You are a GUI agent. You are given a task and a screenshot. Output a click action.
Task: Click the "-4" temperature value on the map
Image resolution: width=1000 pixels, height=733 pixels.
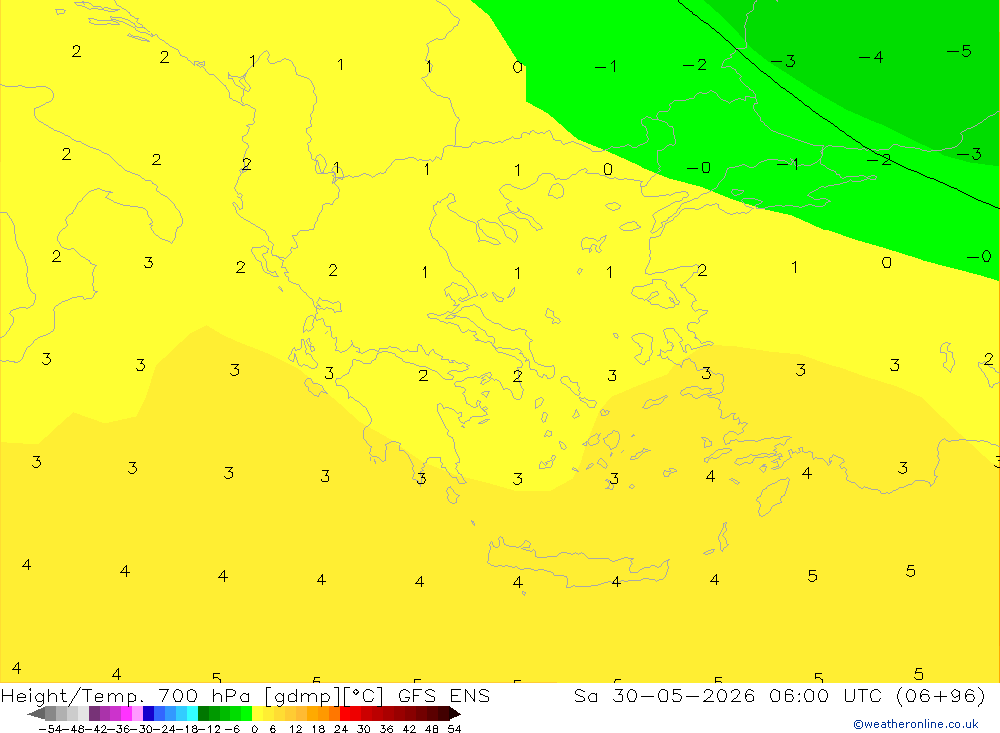pyautogui.click(x=871, y=57)
